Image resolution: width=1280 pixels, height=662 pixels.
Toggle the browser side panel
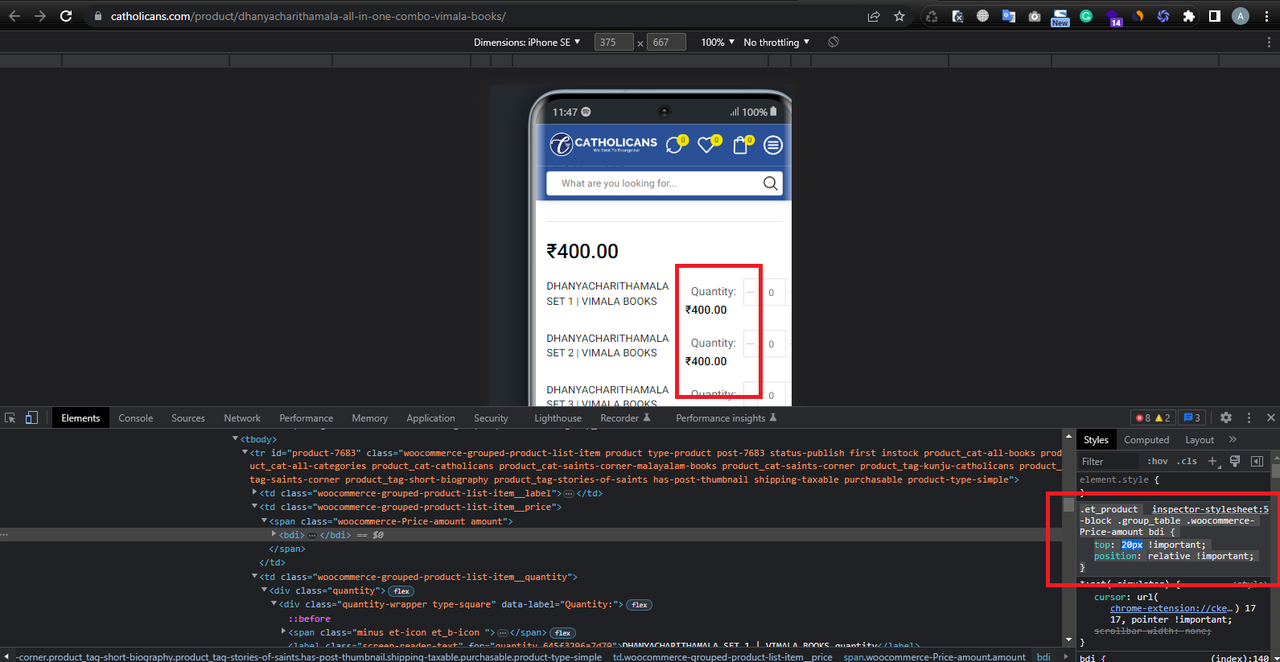pyautogui.click(x=1214, y=16)
